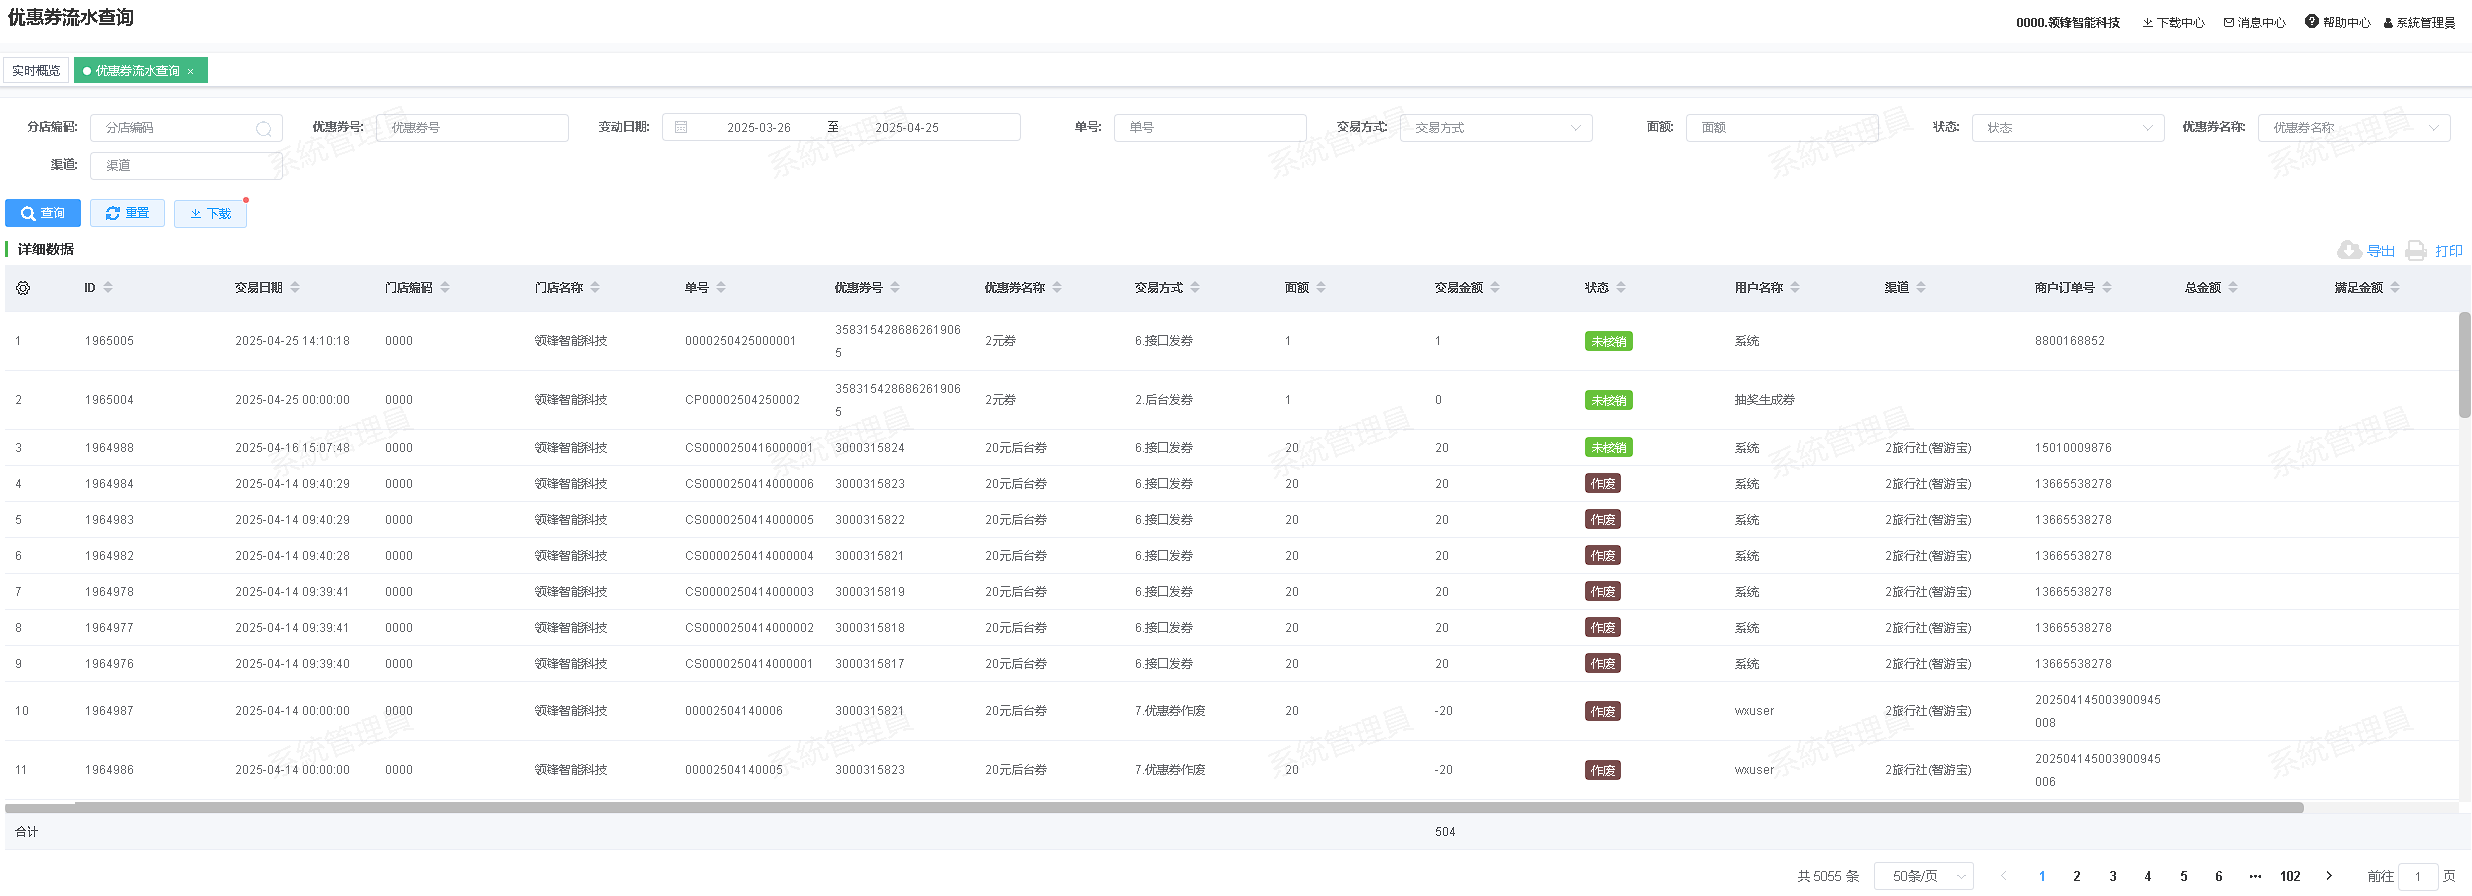Sort by the ID column
The width and height of the screenshot is (2472, 896).
[108, 288]
